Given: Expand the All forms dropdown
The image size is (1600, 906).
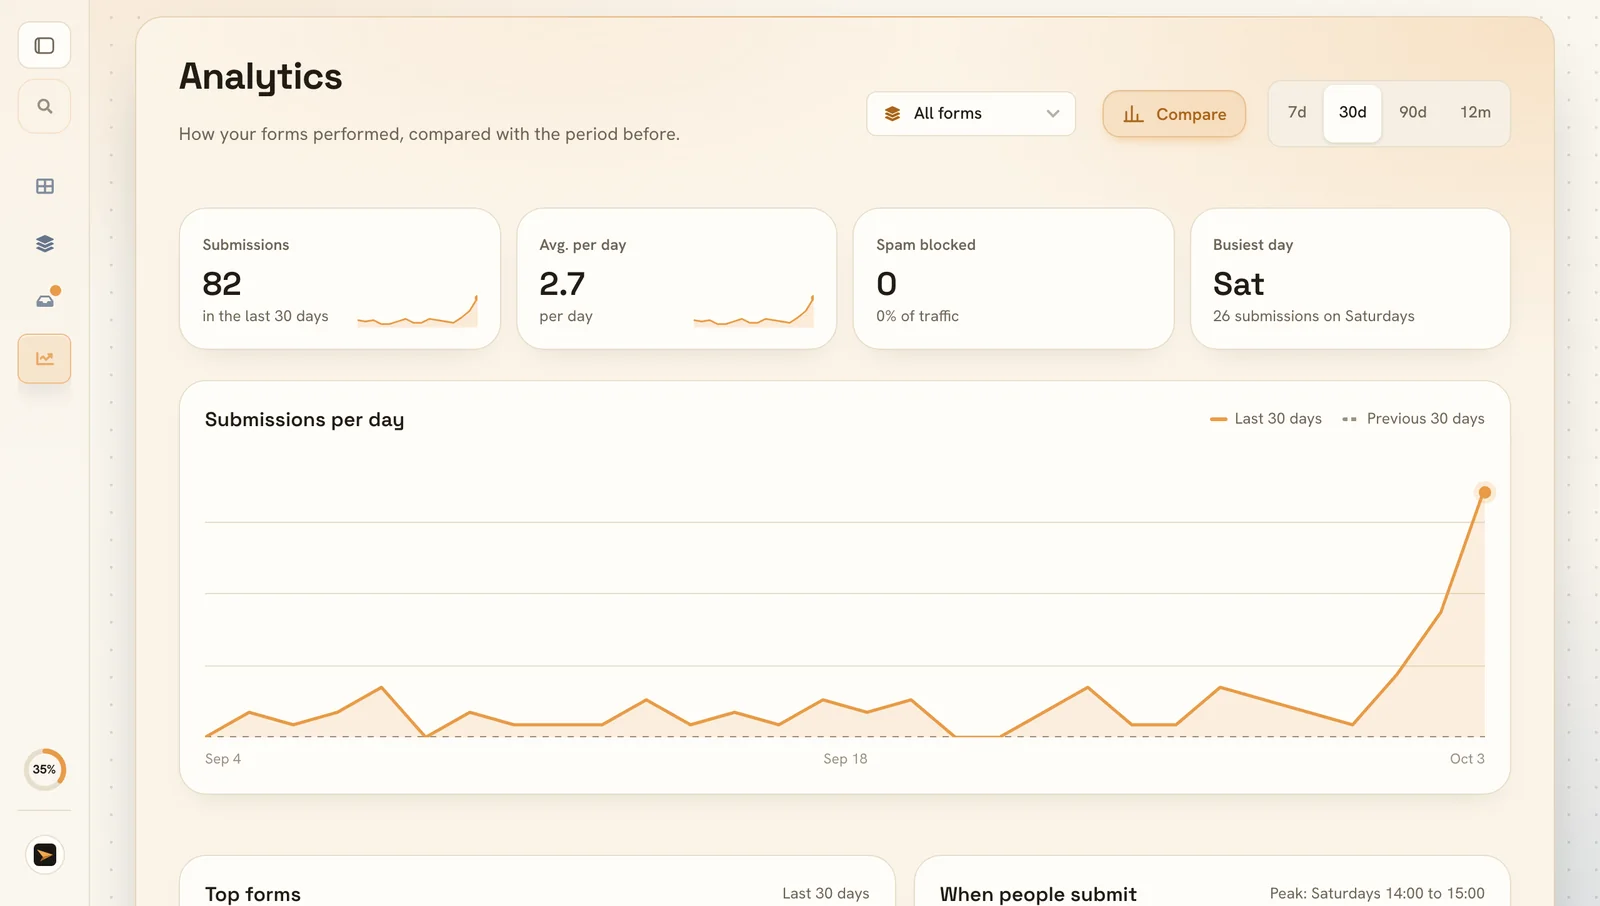Looking at the screenshot, I should [970, 114].
